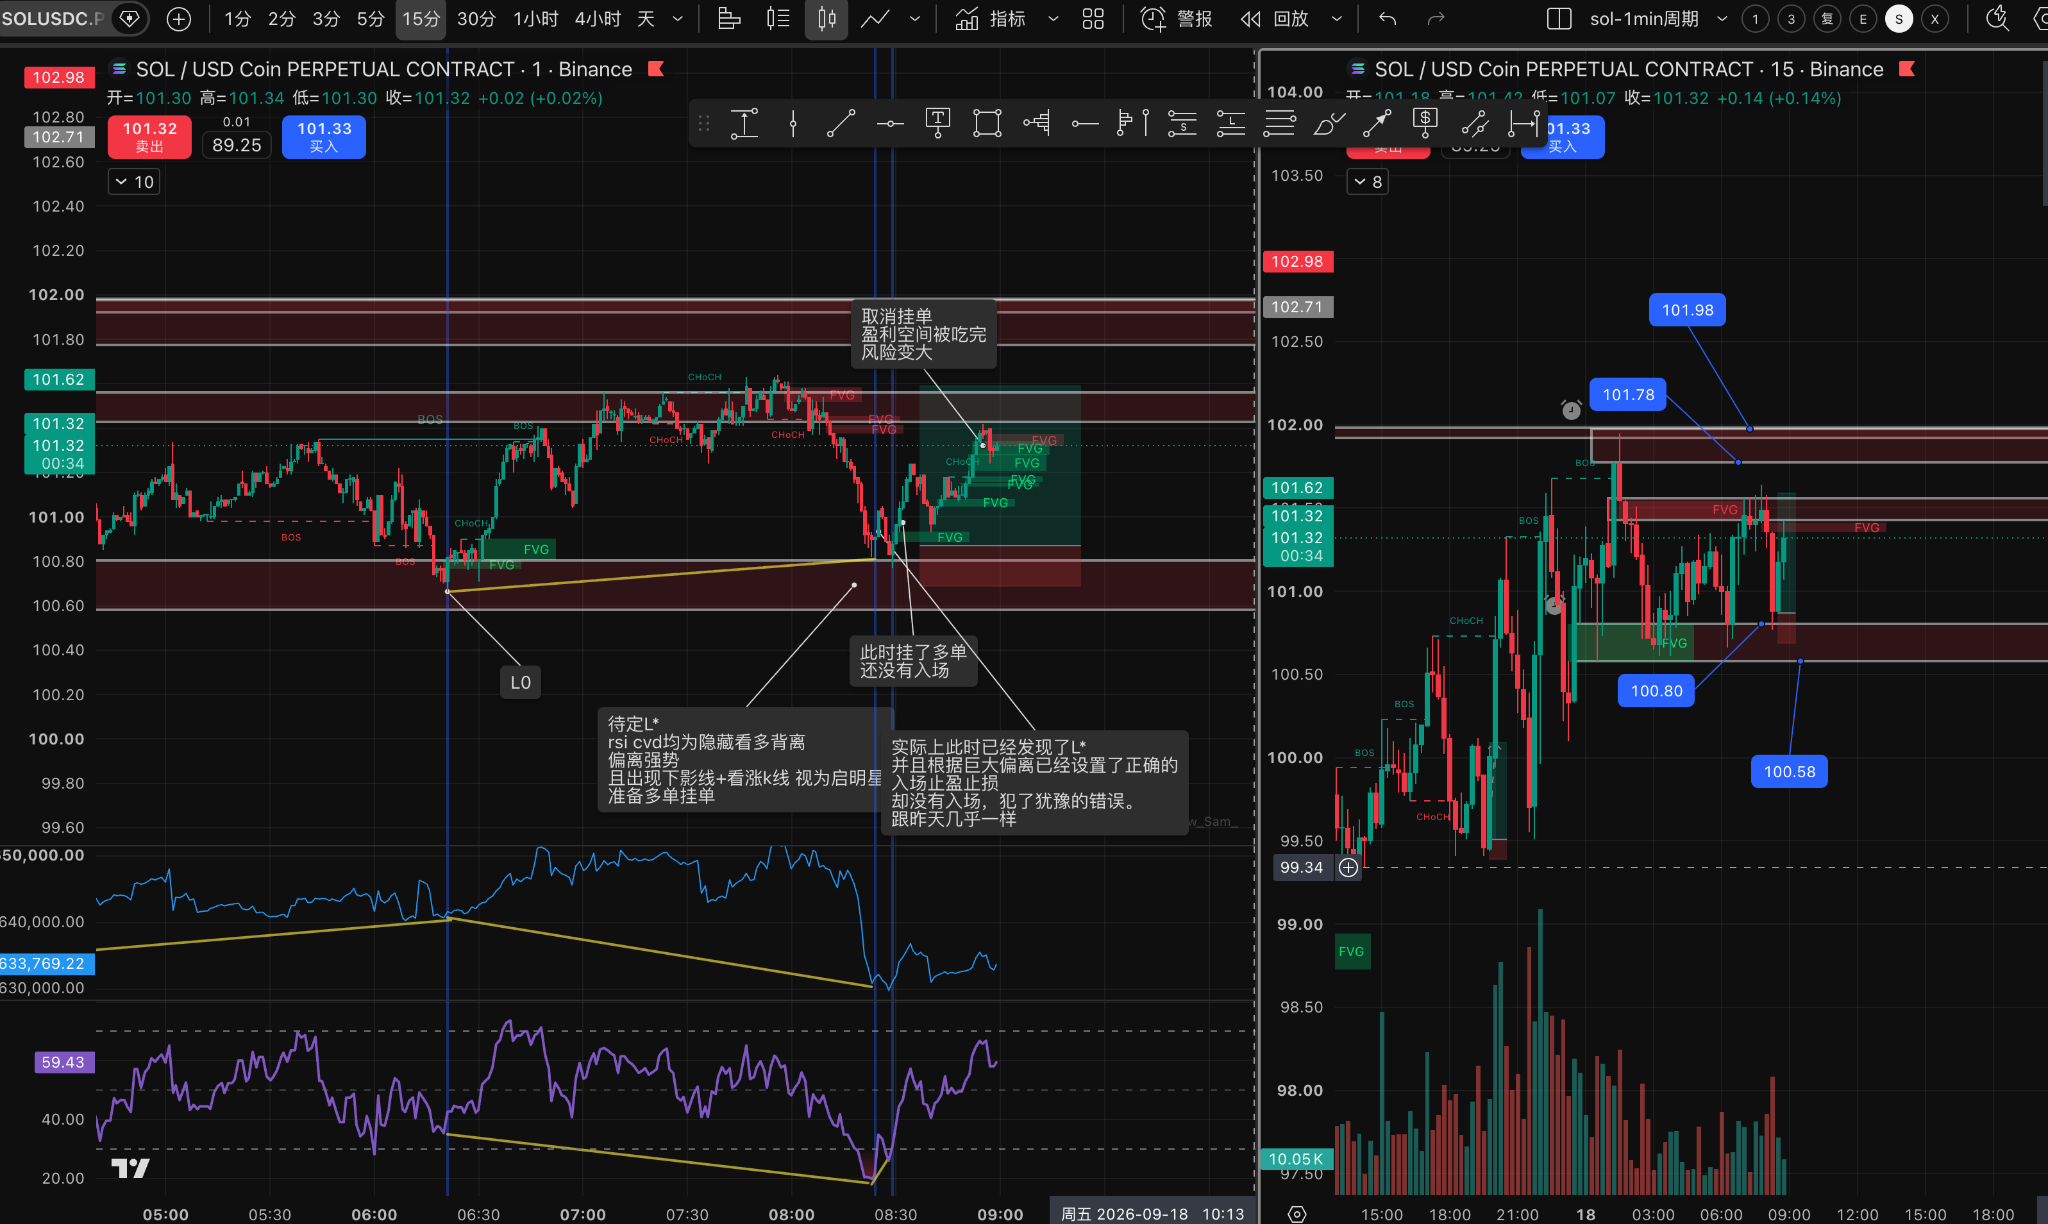The image size is (2048, 1224).
Task: Select the price note dollar-sign tool
Action: tap(1425, 124)
